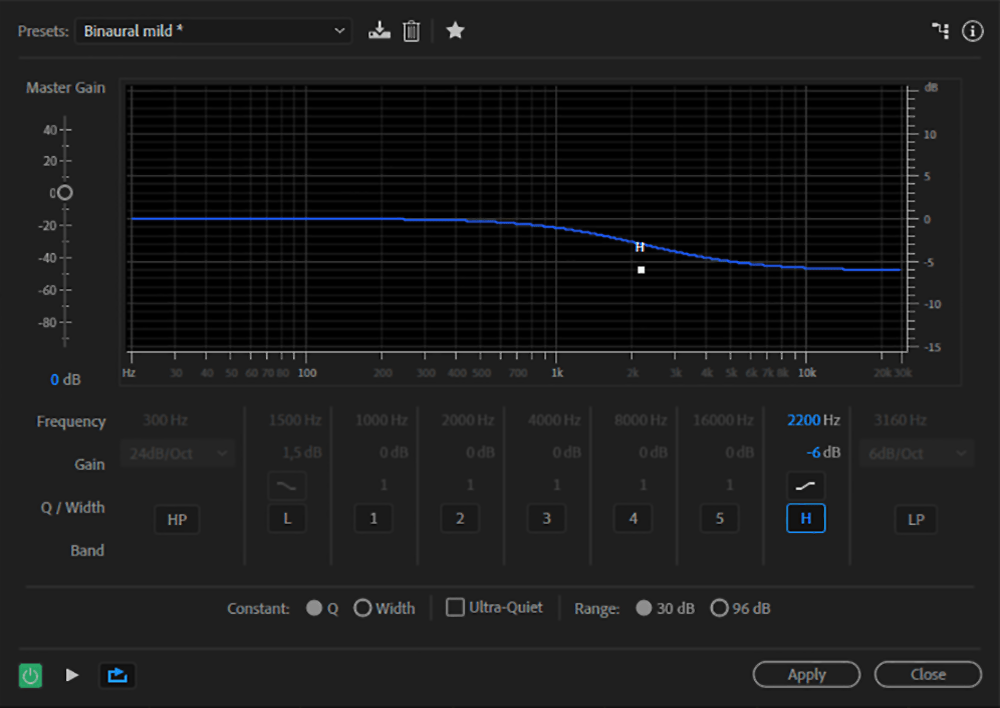Expand HP band 24dB/Oct slope dropdown
Viewport: 1000px width, 708px height.
(177, 453)
